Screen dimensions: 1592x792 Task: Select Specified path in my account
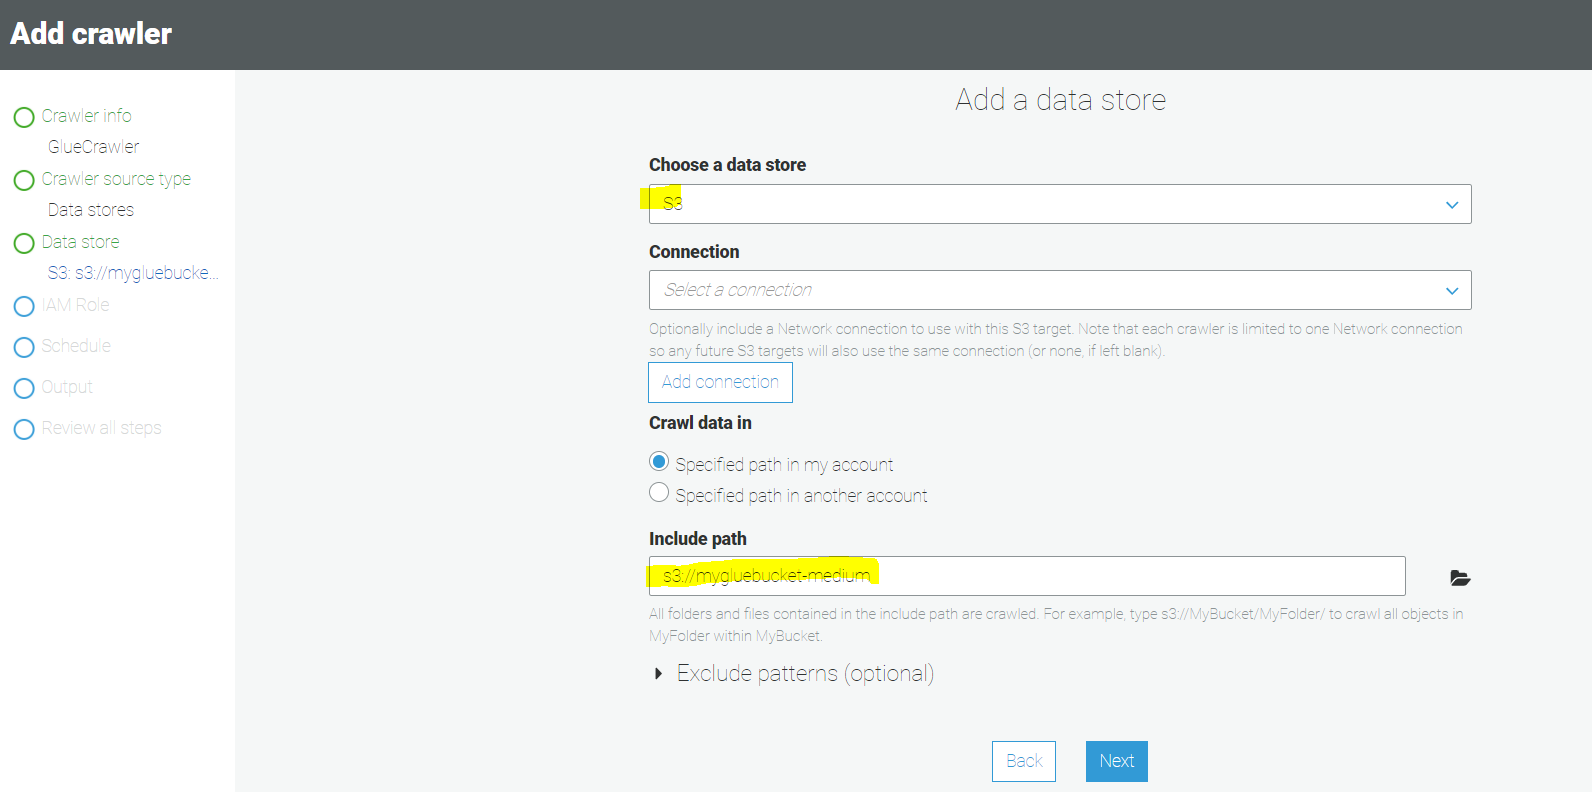tap(659, 462)
